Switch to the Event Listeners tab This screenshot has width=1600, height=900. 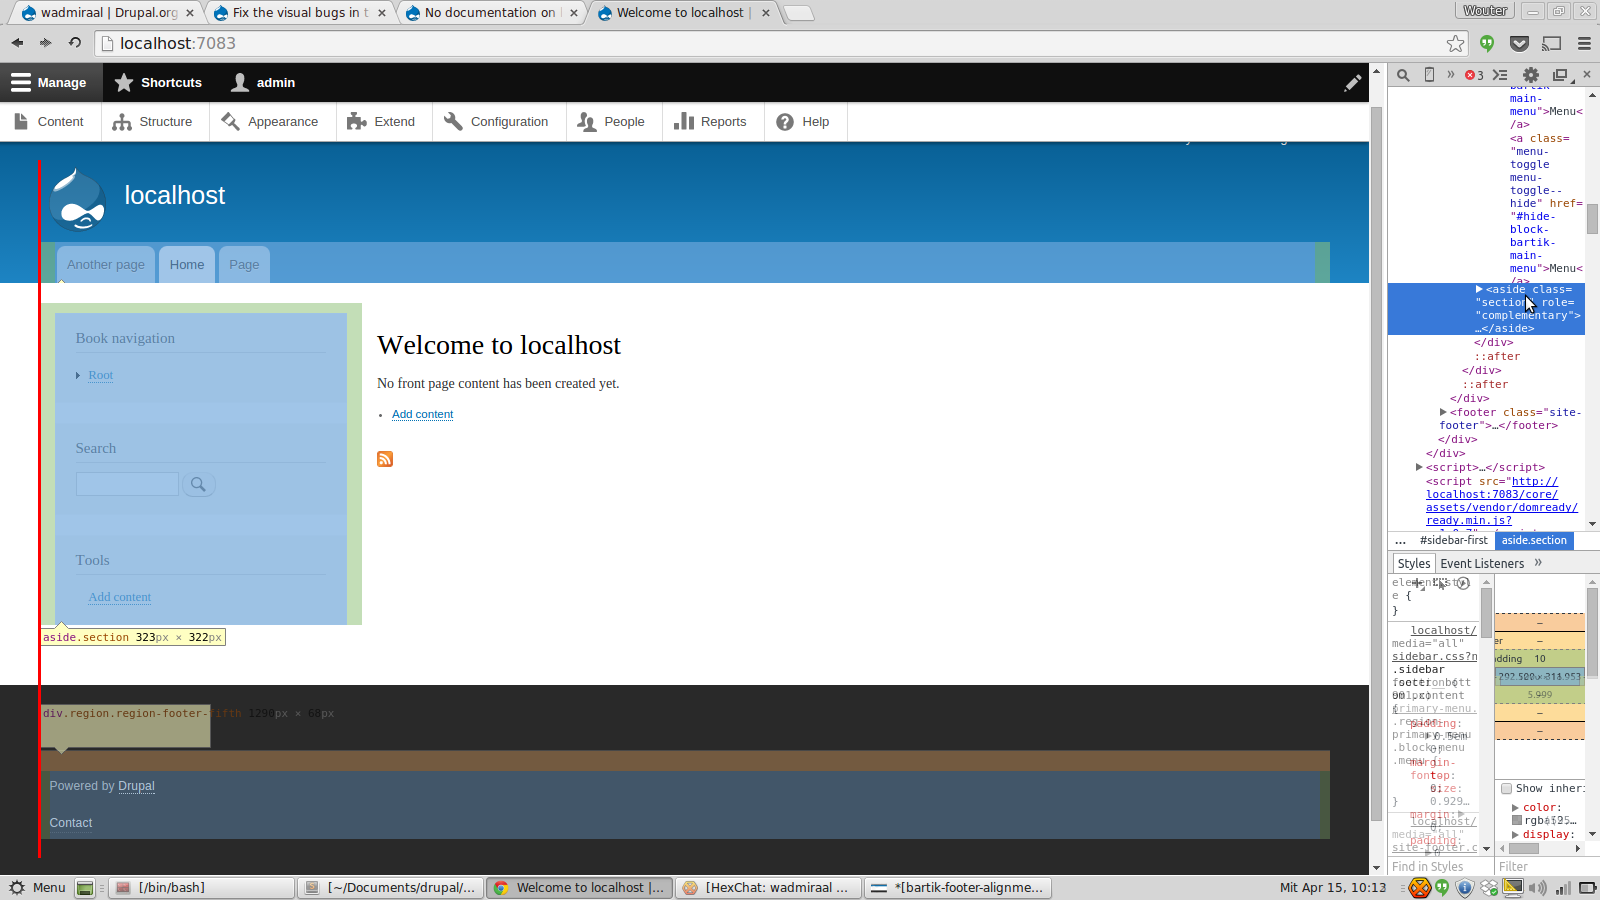click(x=1482, y=563)
